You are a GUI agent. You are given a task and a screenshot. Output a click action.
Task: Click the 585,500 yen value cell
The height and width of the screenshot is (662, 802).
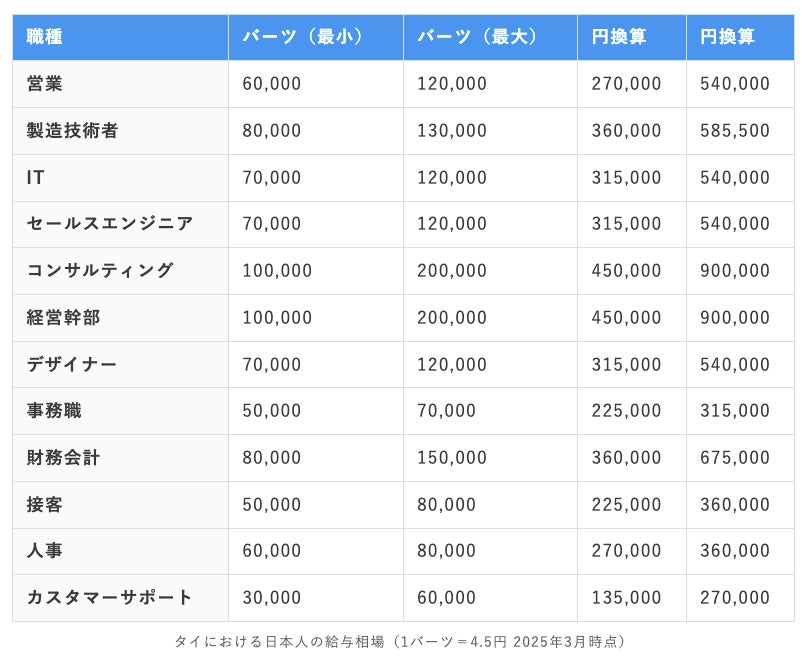pyautogui.click(x=735, y=131)
